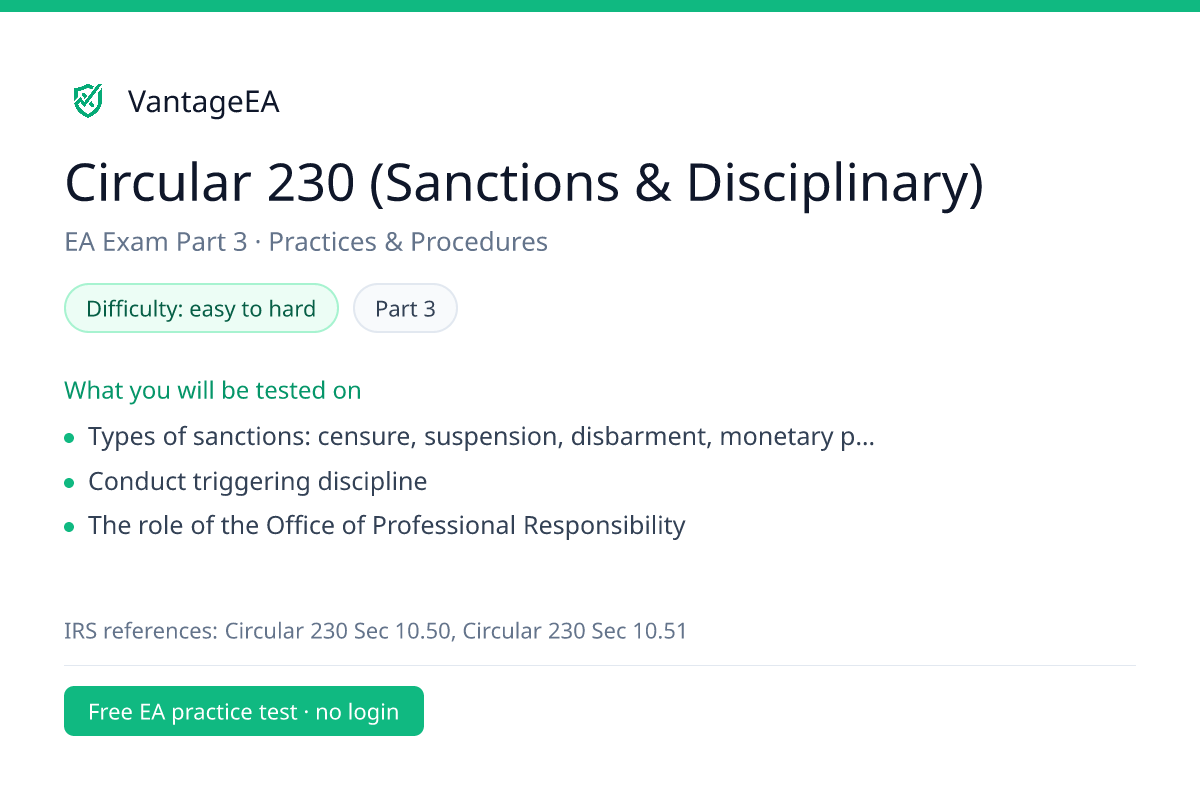Select the Office of Professional Responsibility topic
1200x800 pixels.
[x=386, y=525]
